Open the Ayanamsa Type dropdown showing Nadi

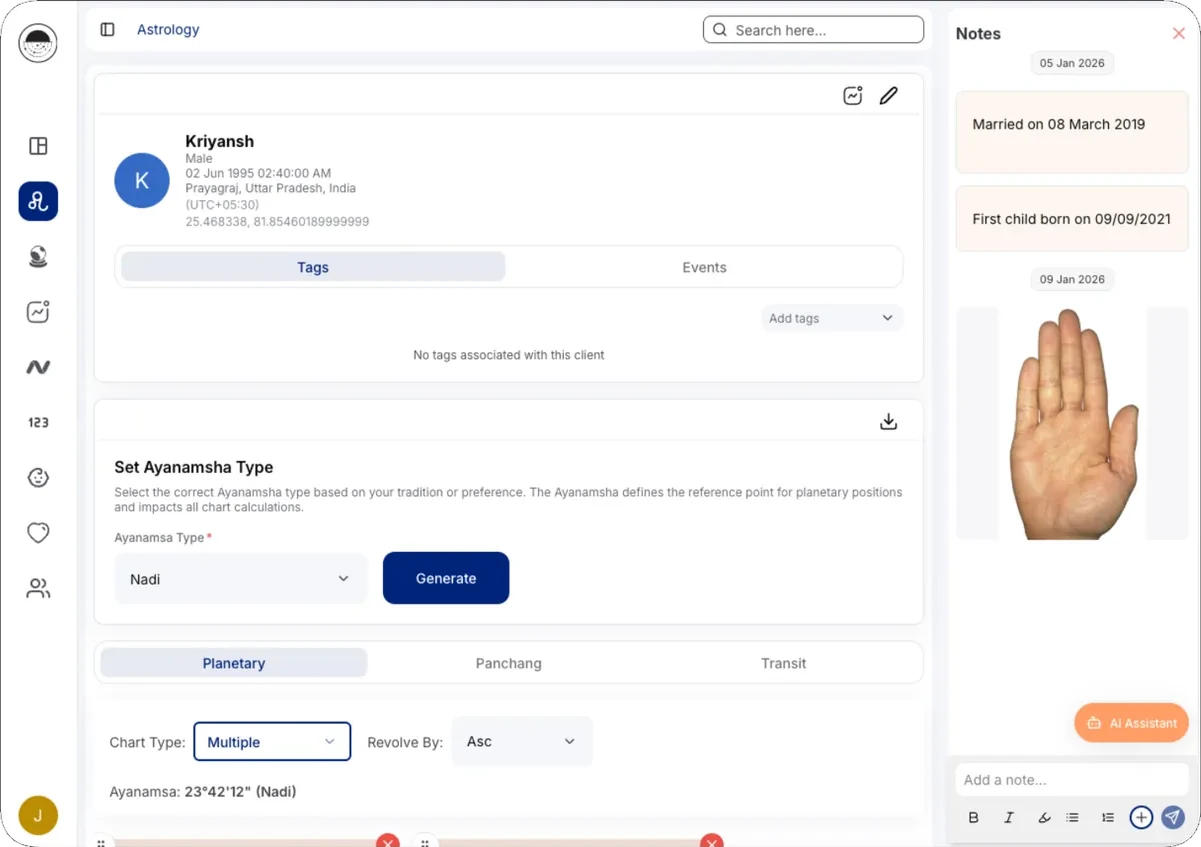pyautogui.click(x=241, y=579)
